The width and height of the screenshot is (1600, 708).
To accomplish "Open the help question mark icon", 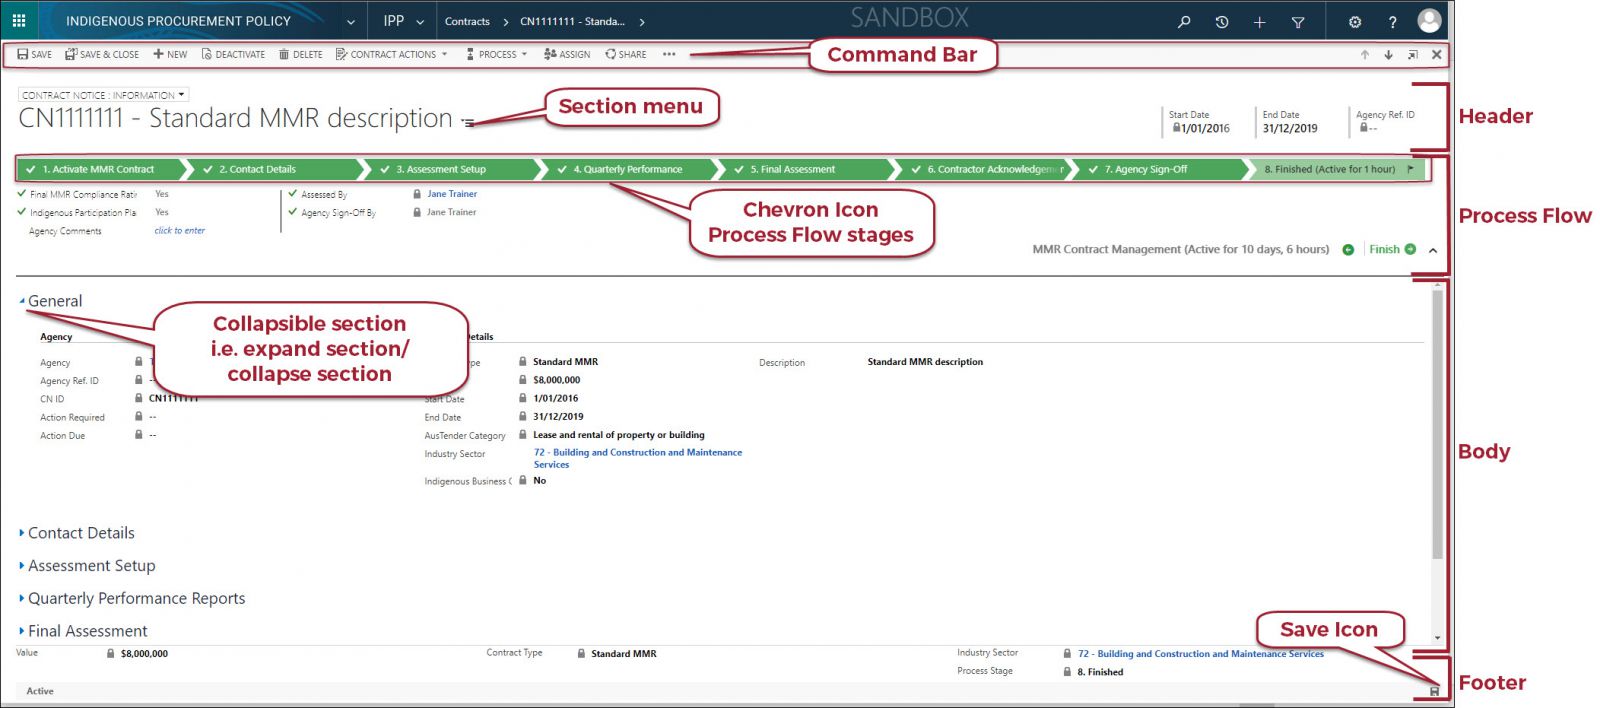I will (1392, 21).
